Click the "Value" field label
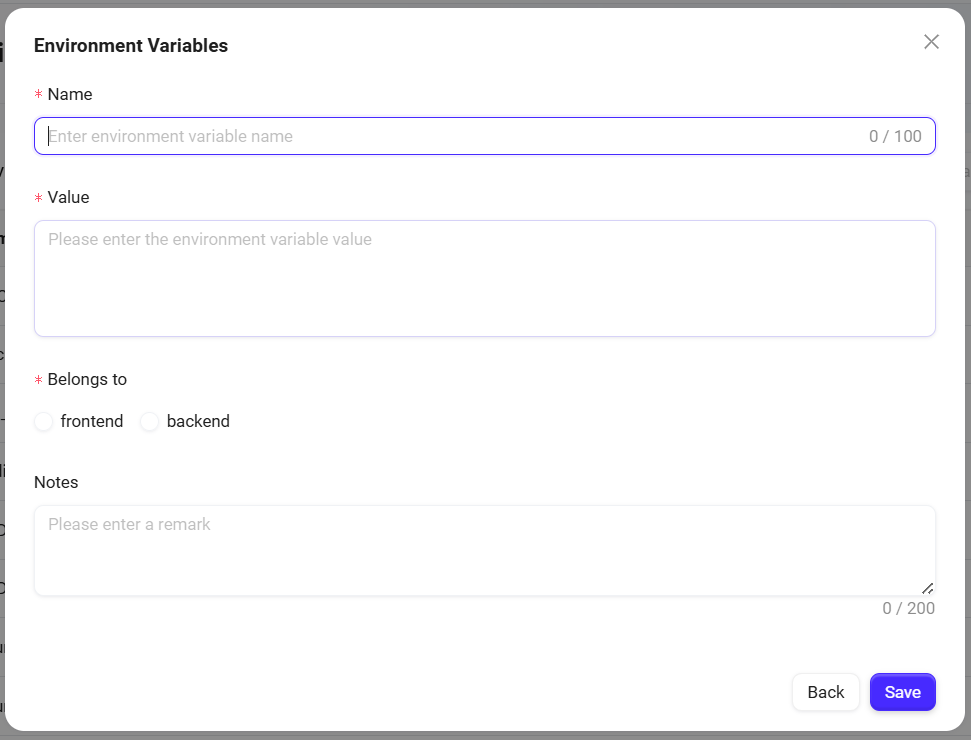This screenshot has height=740, width=971. click(68, 198)
